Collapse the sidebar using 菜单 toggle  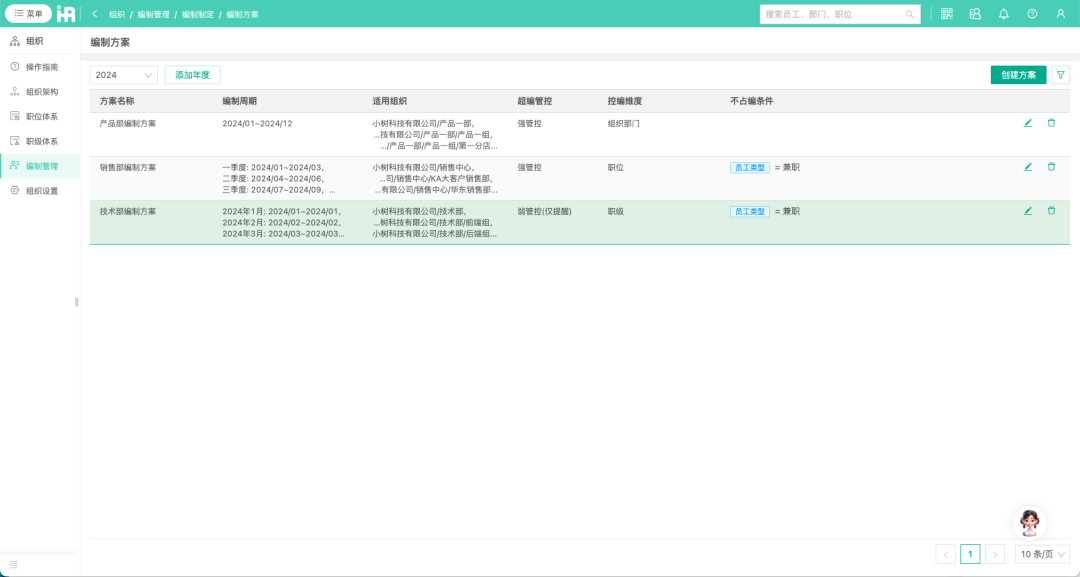pyautogui.click(x=33, y=13)
